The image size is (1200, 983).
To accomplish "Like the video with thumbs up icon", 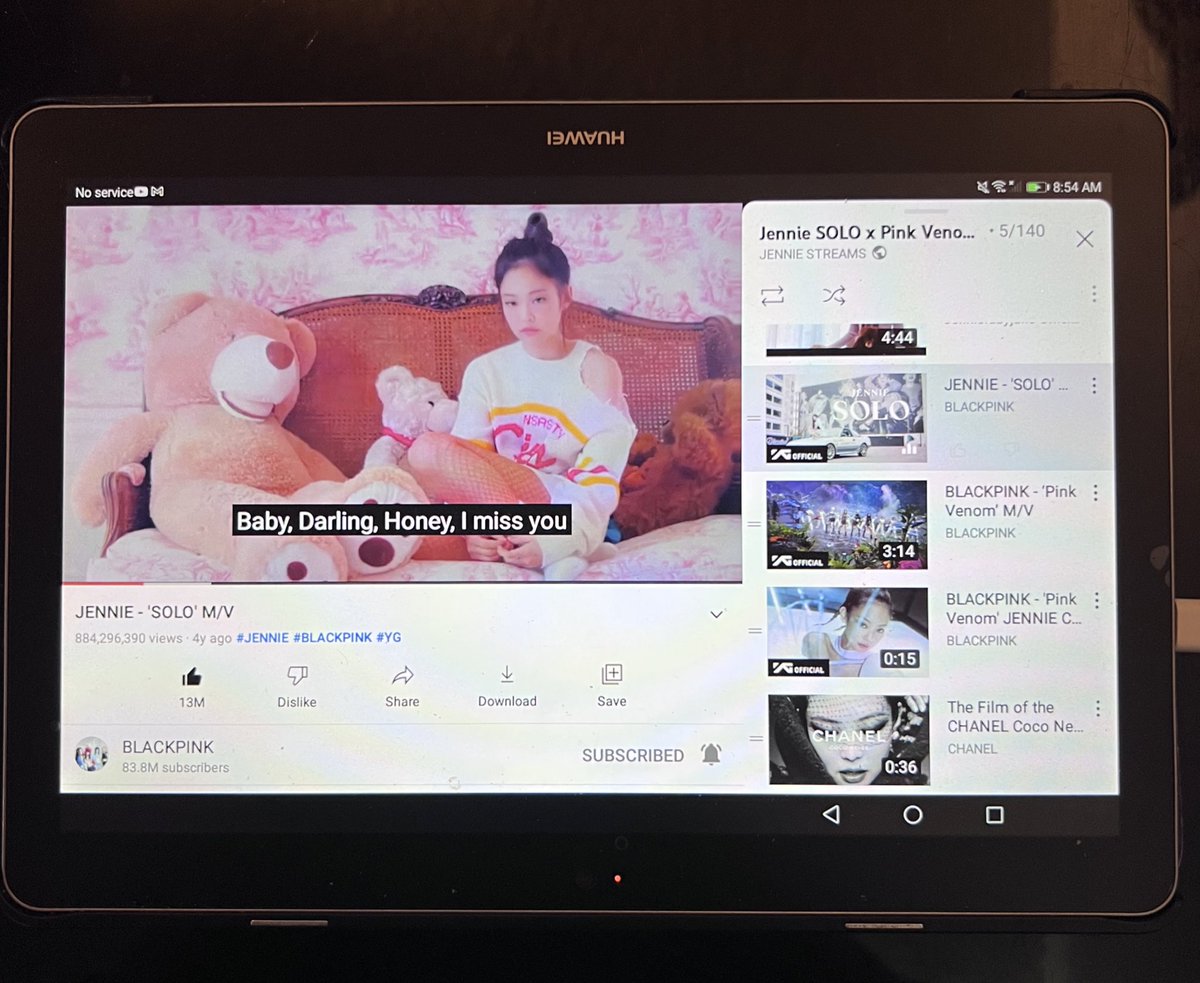I will (x=191, y=677).
